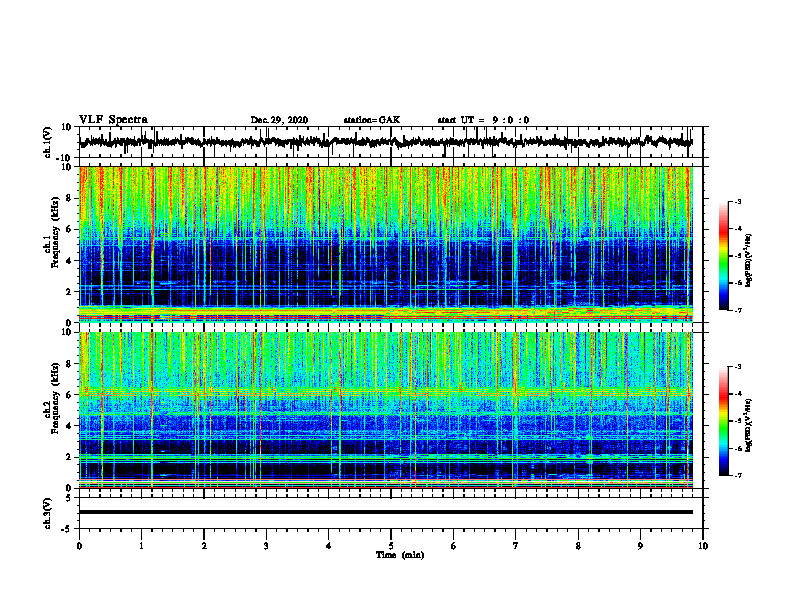Click the ch.2 colorbar log(PSD) units label
Screen dimensions: 792x612
pyautogui.click(x=749, y=426)
